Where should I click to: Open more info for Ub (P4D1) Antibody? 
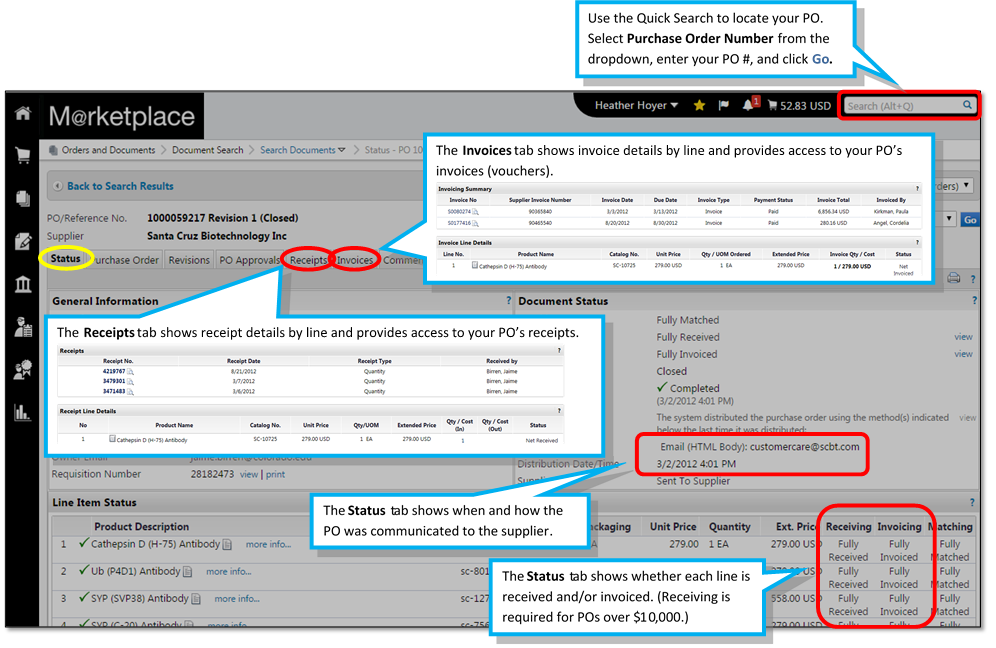[x=229, y=572]
